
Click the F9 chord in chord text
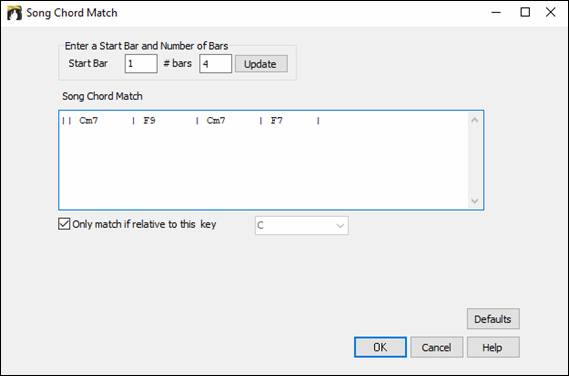150,120
